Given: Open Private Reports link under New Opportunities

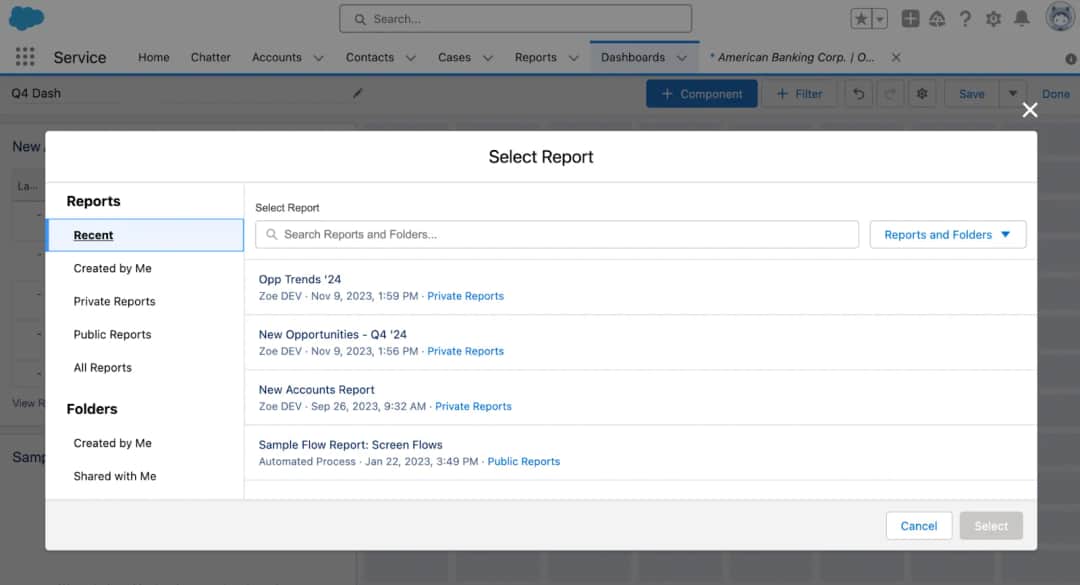Looking at the screenshot, I should pos(466,351).
